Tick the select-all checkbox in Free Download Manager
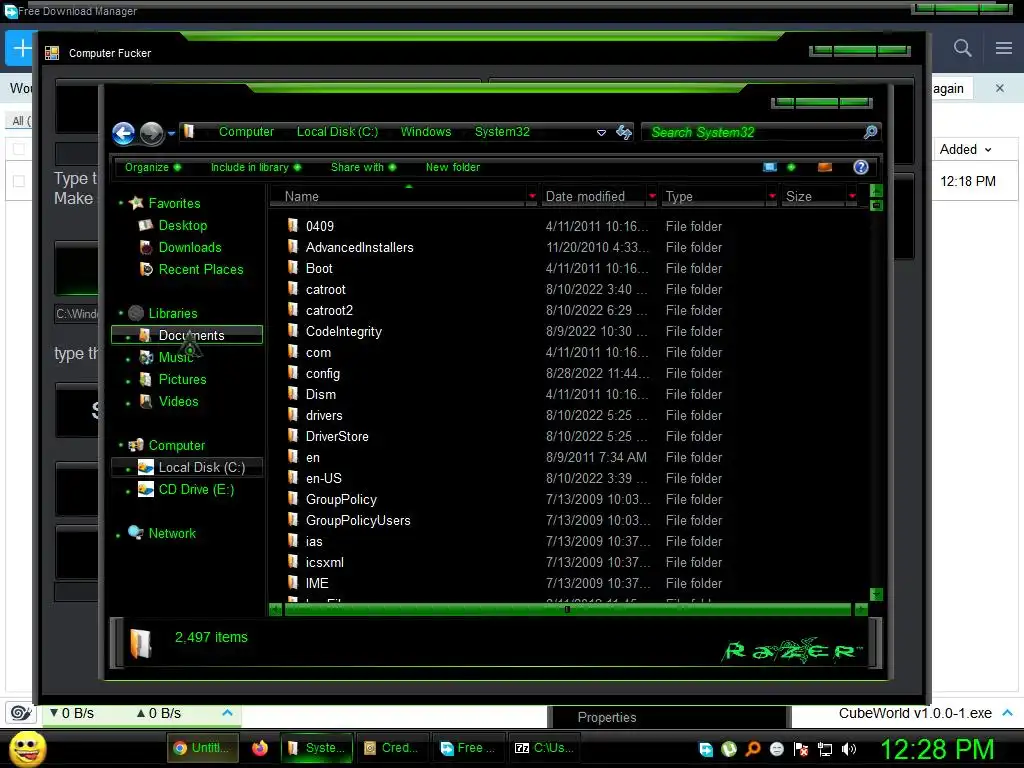 pos(20,150)
